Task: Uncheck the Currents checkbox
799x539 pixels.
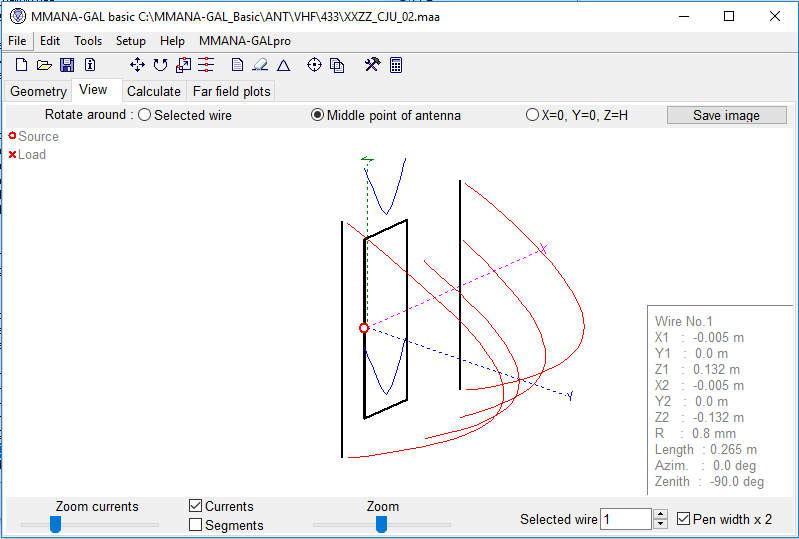Action: 196,506
